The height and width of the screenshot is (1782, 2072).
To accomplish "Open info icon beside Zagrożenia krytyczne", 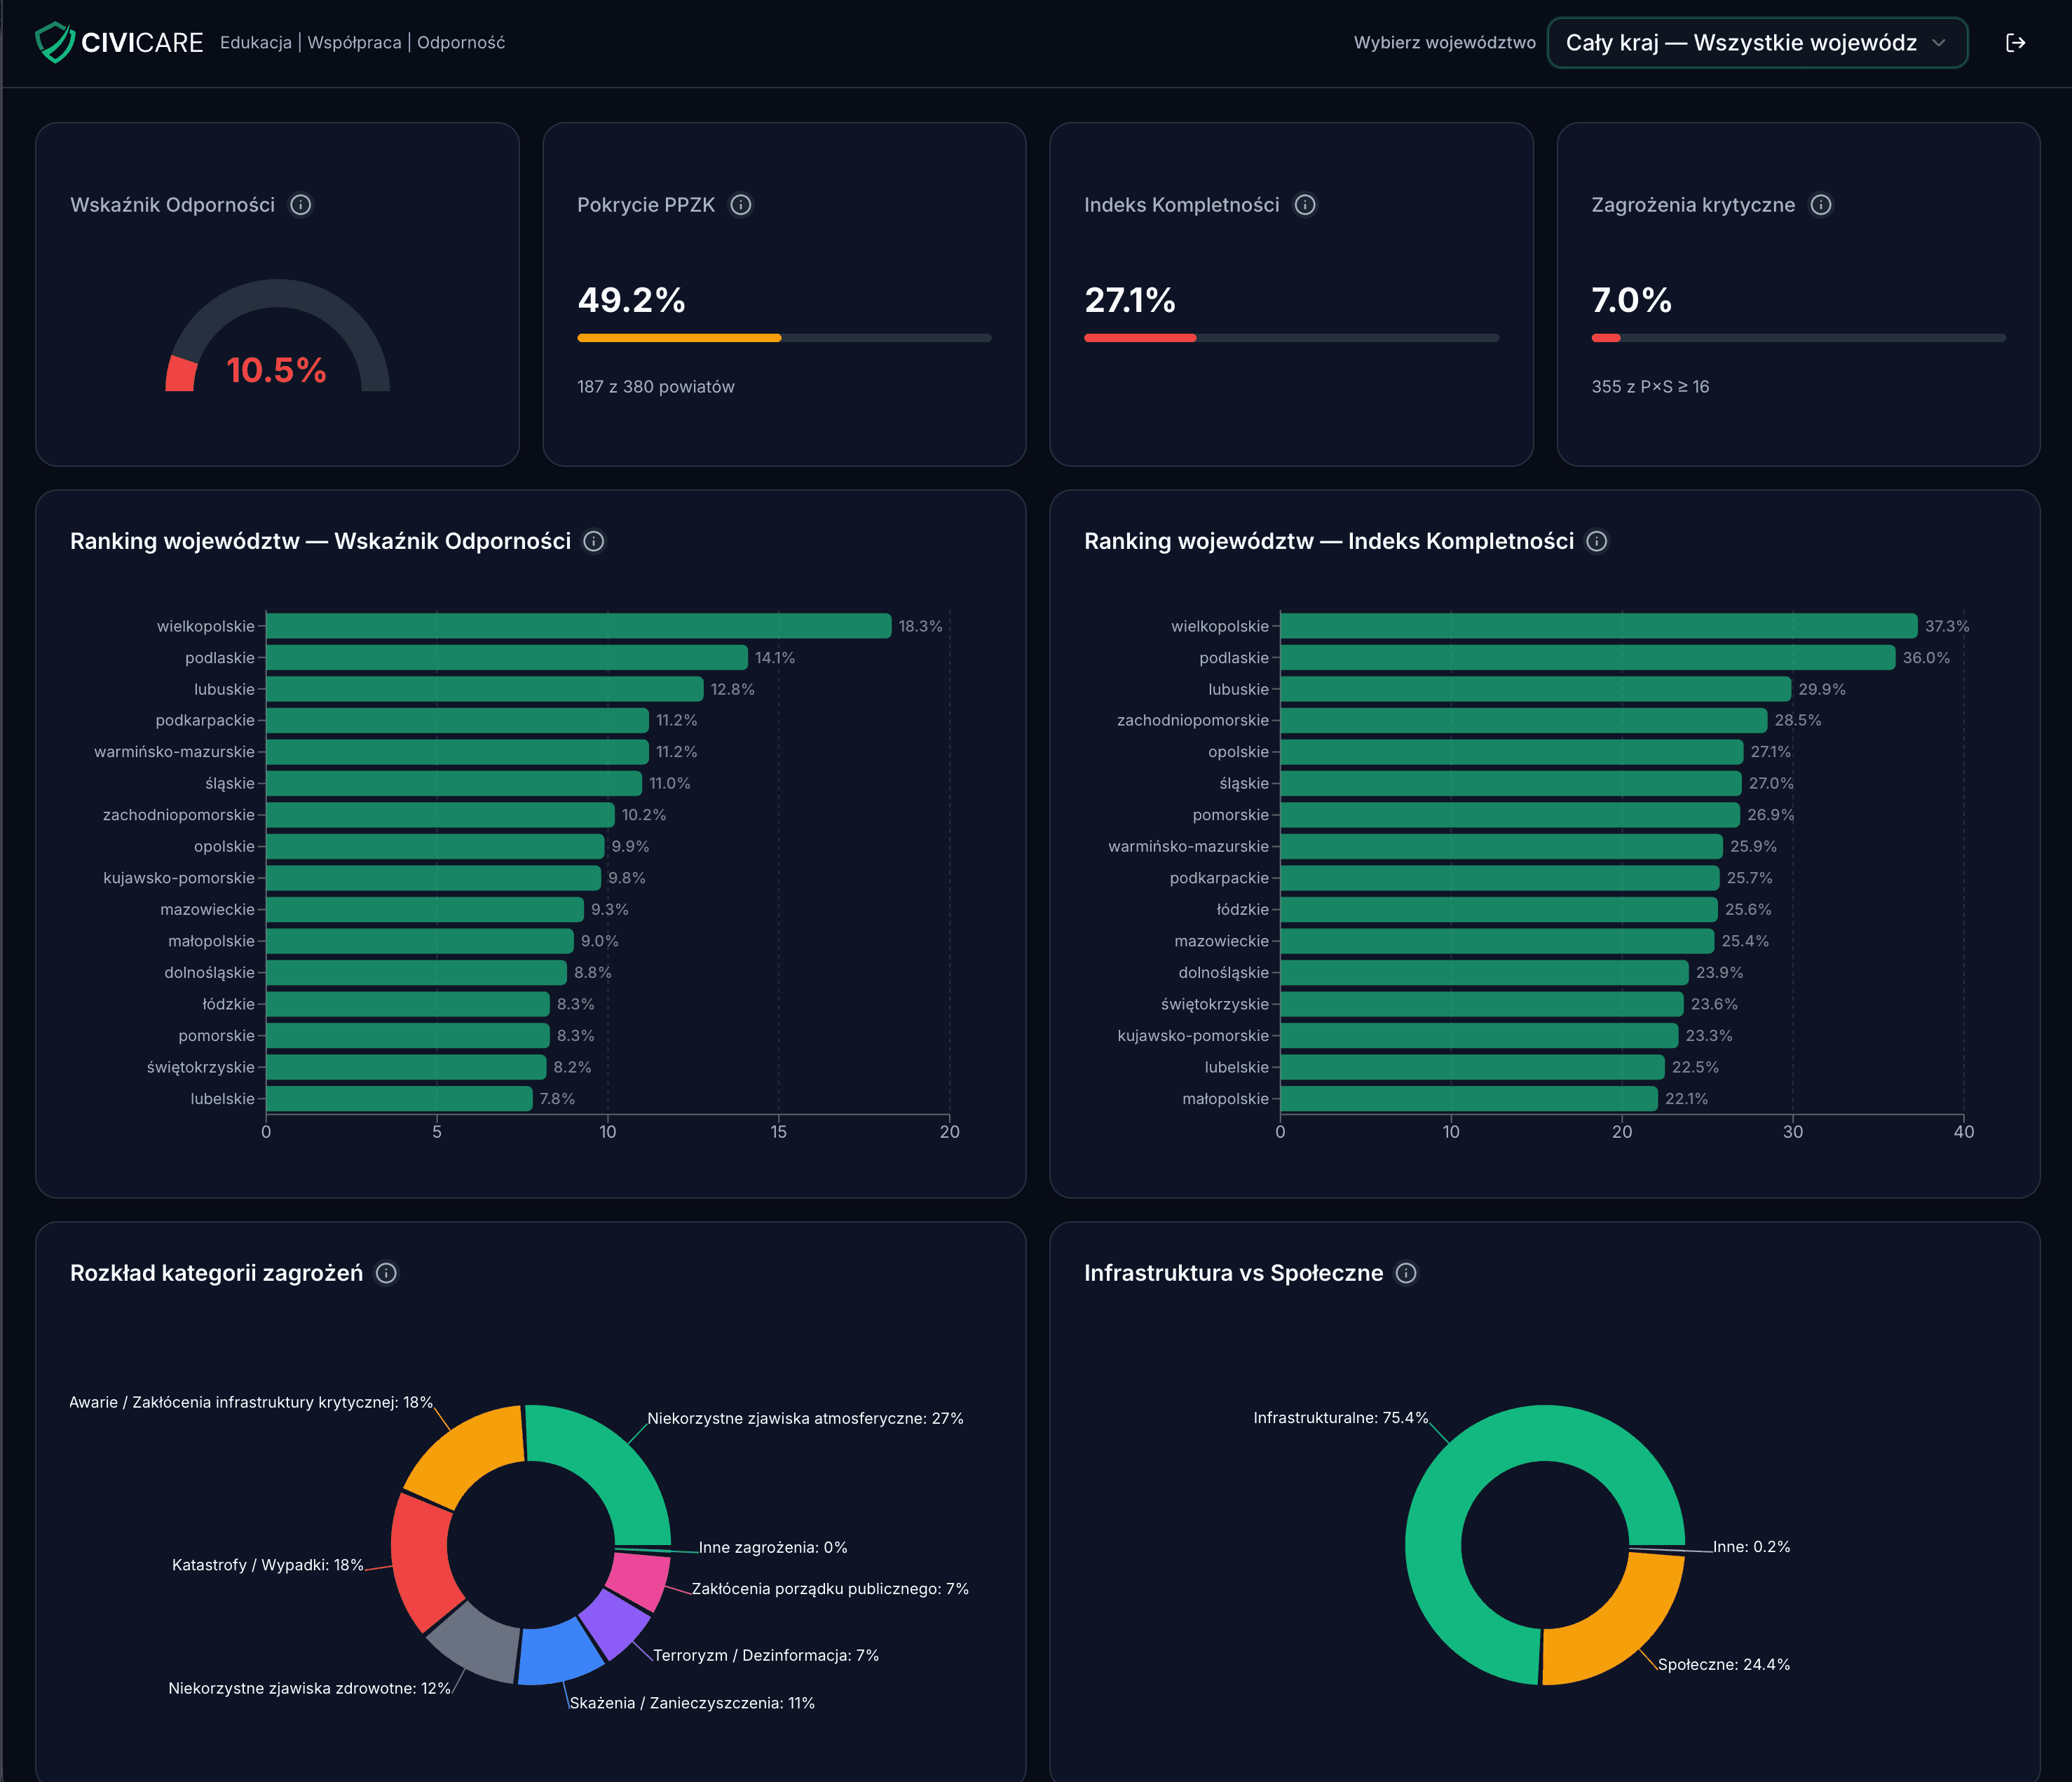I will tap(1821, 205).
